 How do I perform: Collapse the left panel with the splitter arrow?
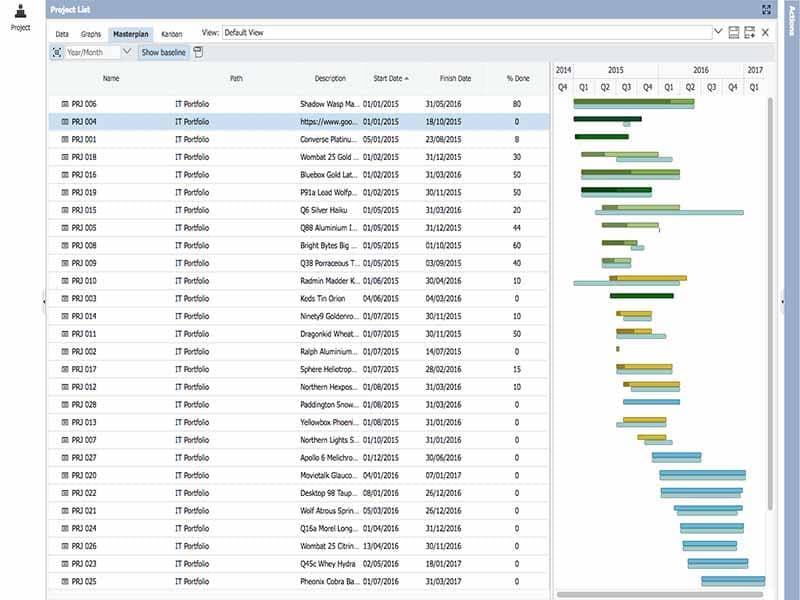click(x=44, y=300)
